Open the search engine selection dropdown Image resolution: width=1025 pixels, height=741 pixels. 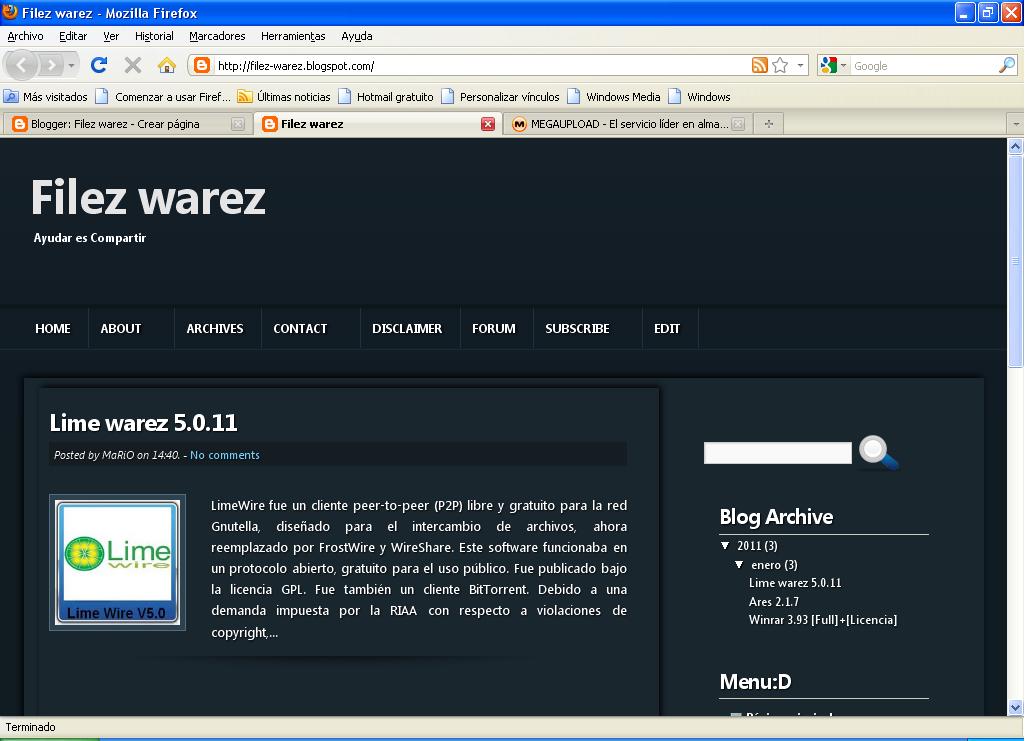click(x=844, y=64)
